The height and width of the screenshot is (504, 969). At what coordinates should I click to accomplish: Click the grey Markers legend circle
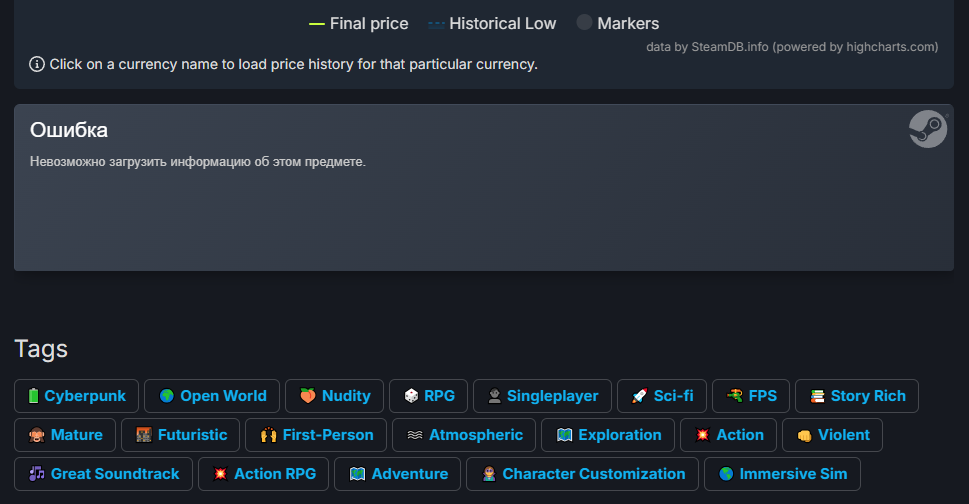tap(585, 23)
